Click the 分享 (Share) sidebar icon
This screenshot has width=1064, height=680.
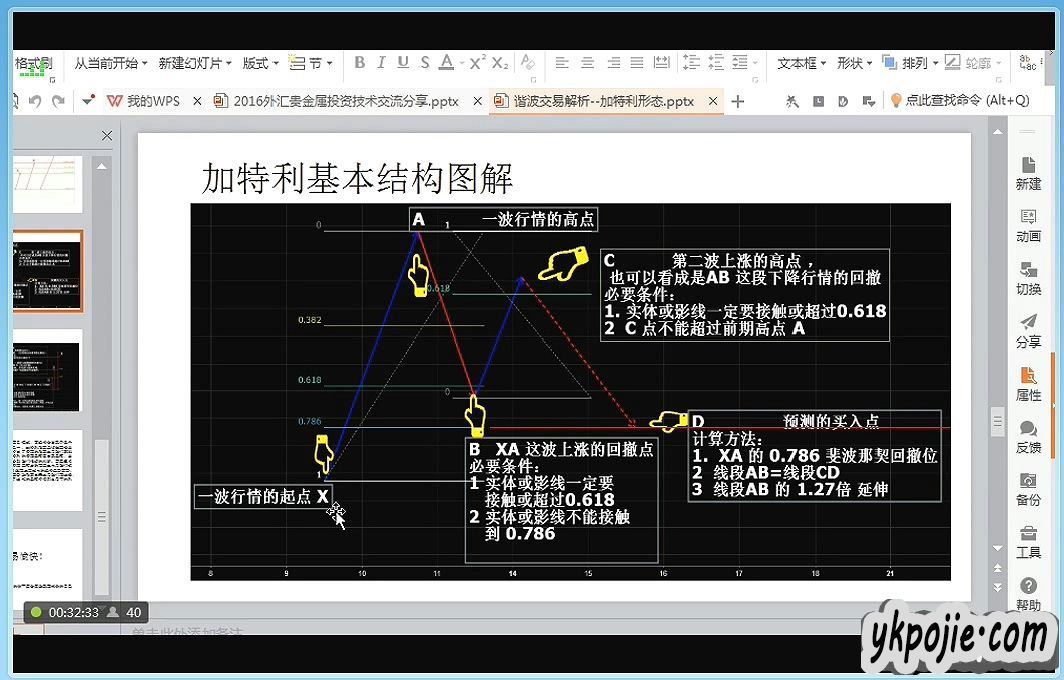1028,329
